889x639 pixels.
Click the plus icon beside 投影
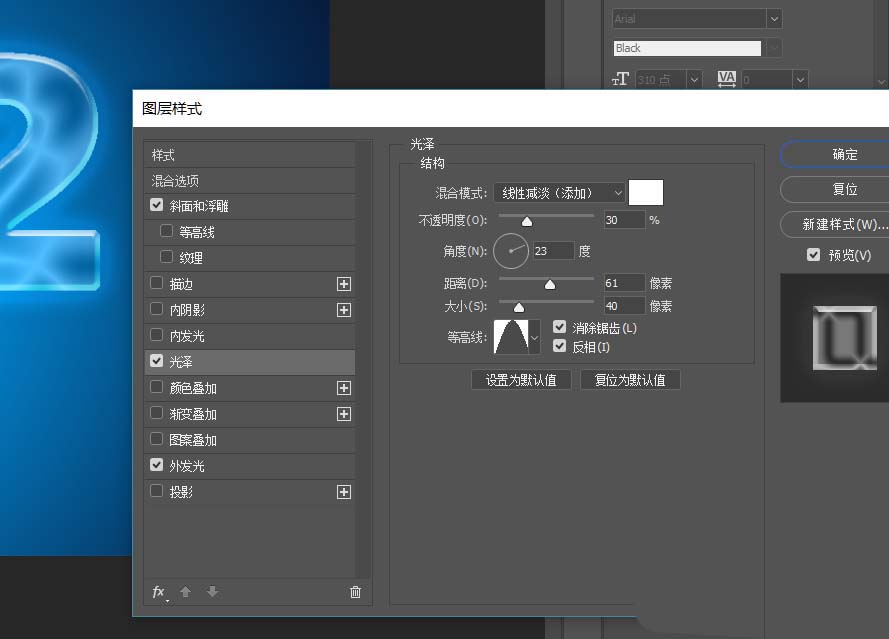coord(344,491)
